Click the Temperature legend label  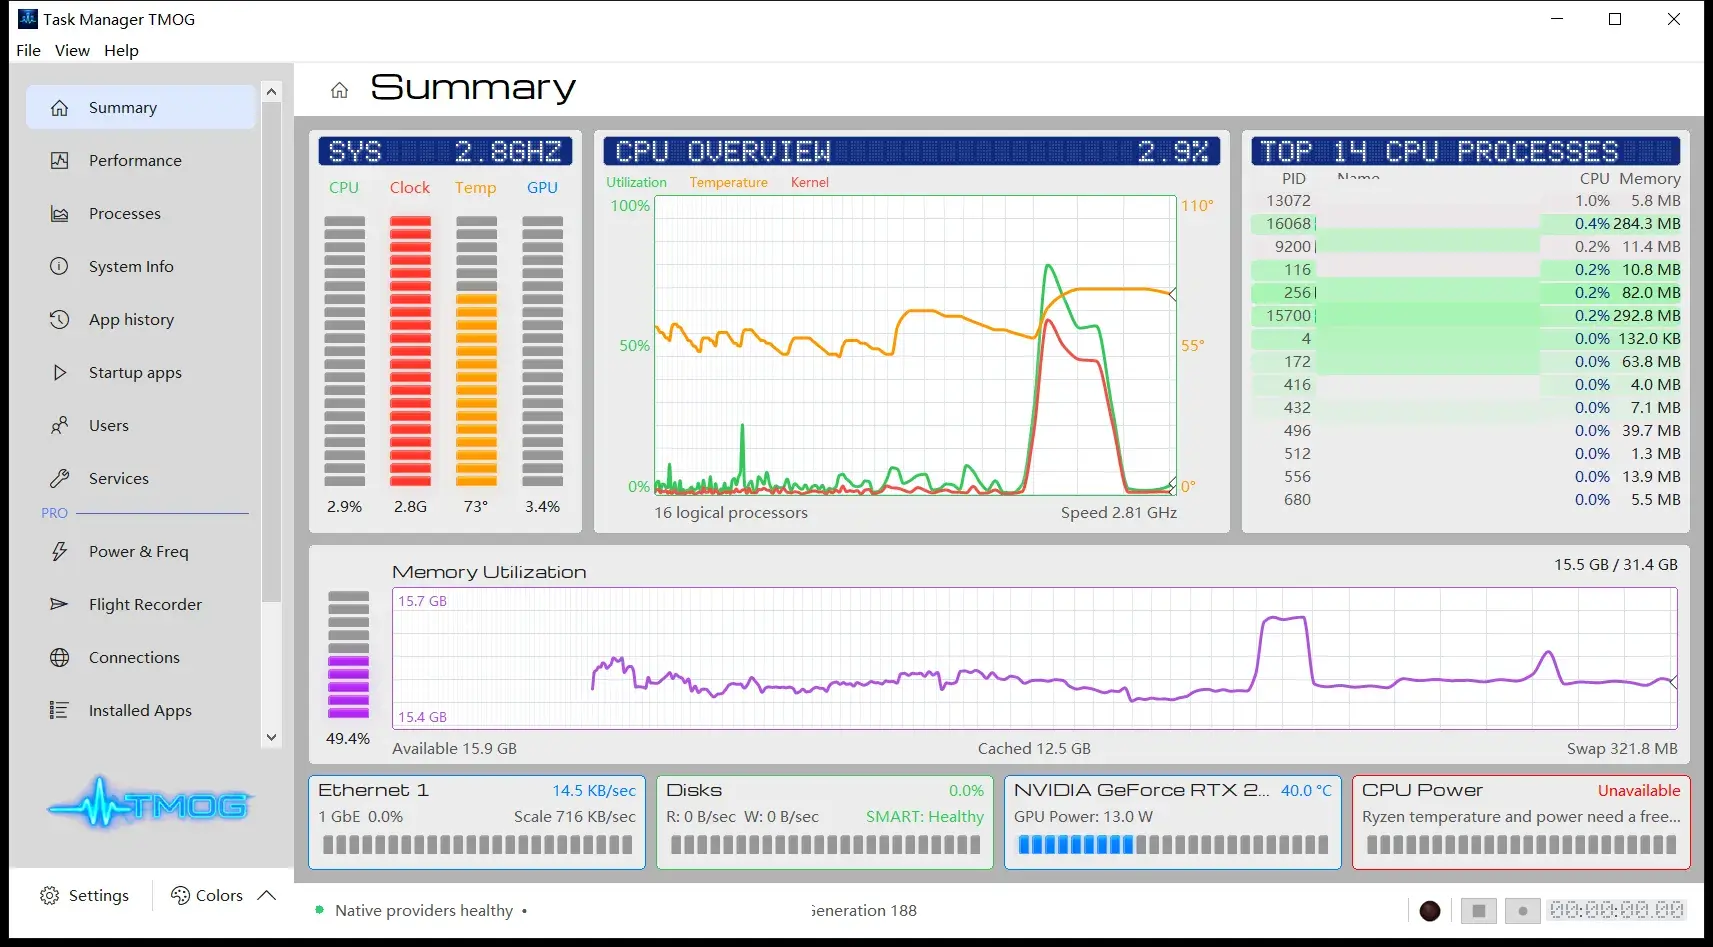(728, 182)
